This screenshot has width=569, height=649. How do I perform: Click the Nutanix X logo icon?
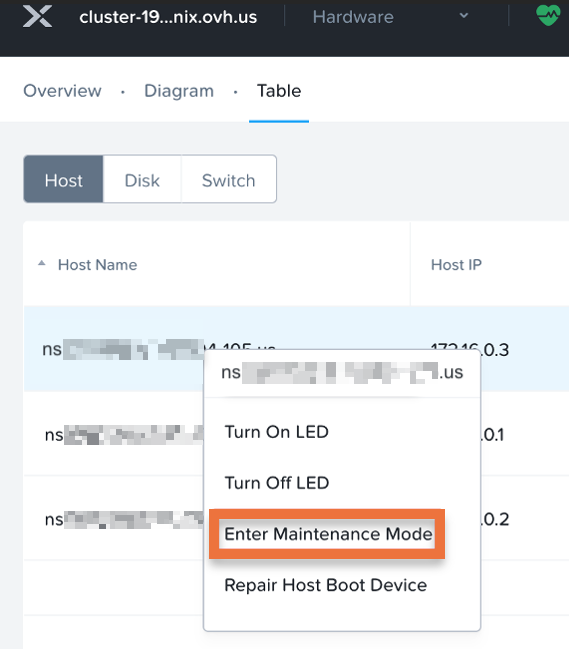click(x=38, y=16)
